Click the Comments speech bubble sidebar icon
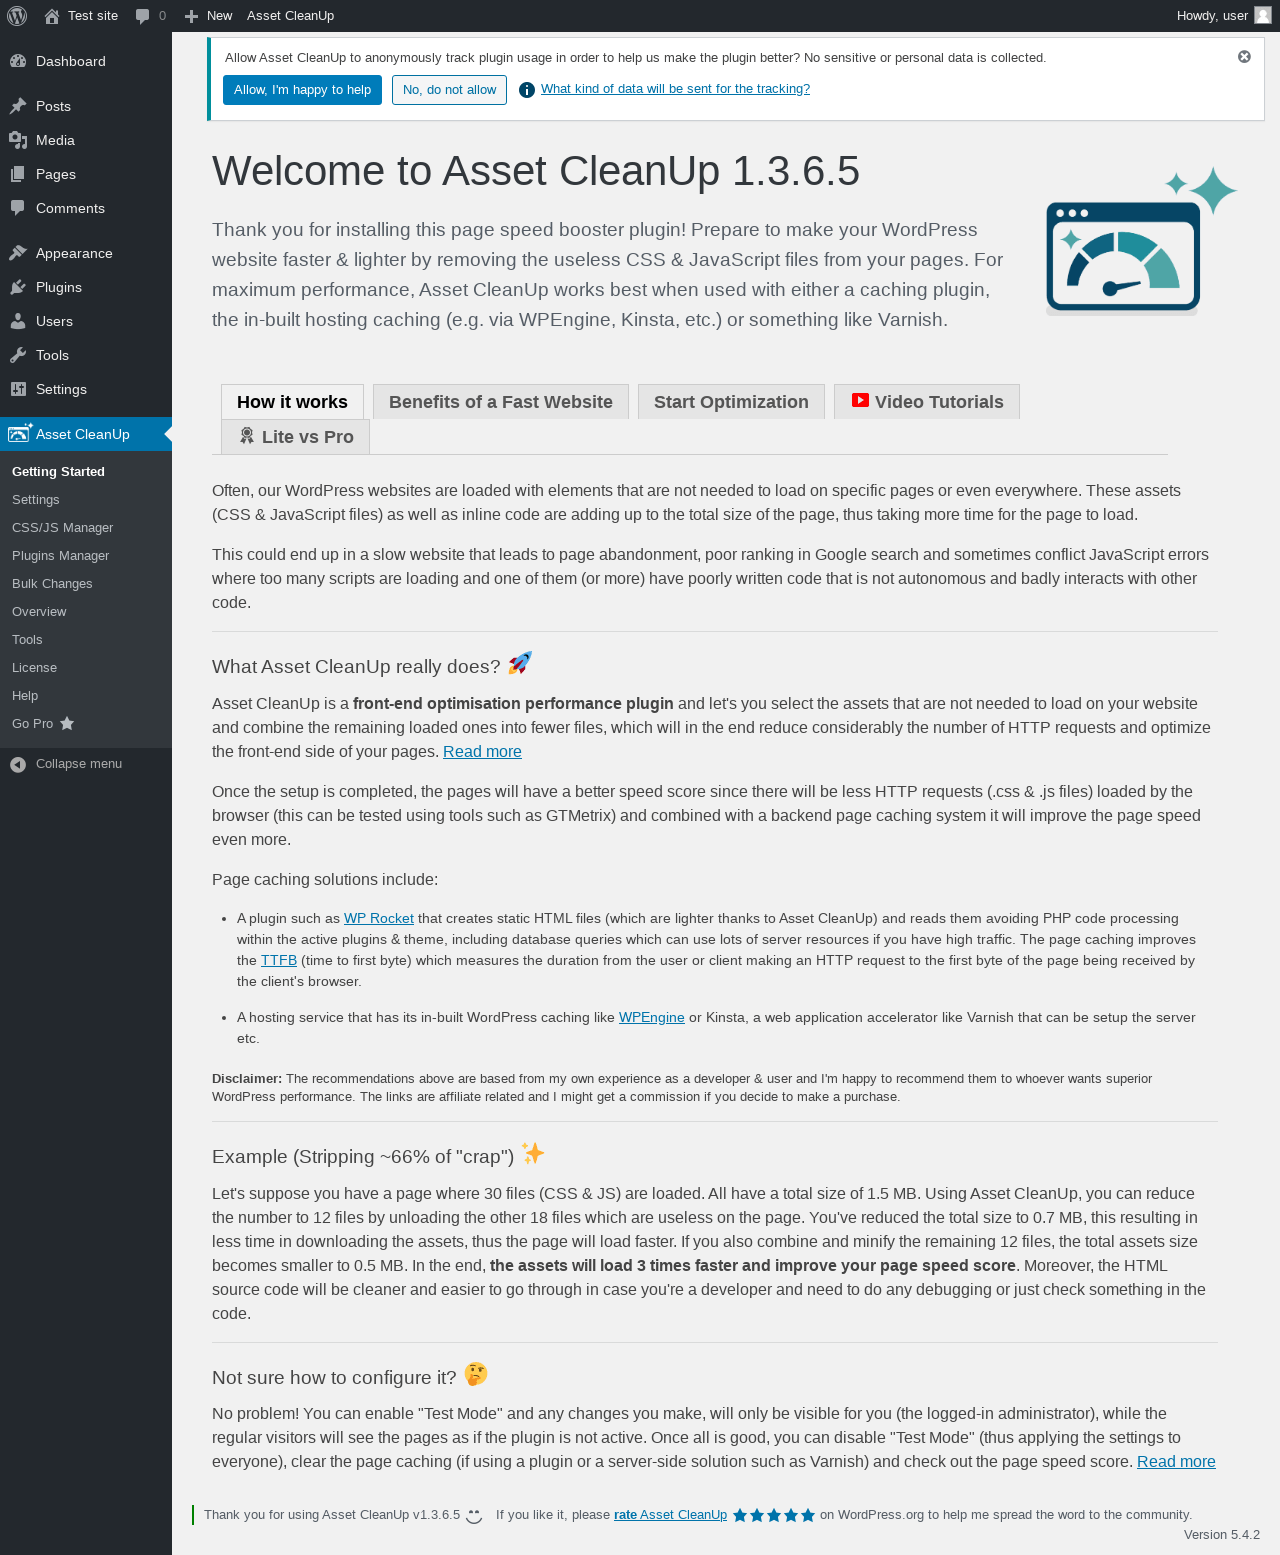Image resolution: width=1280 pixels, height=1555 pixels. pos(18,208)
